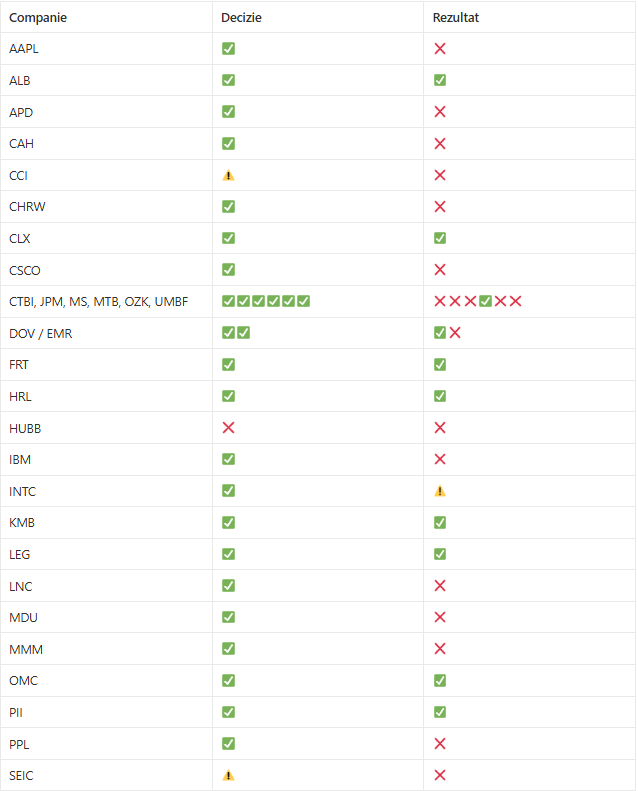
Task: Click the Decizie column header
Action: tap(241, 18)
